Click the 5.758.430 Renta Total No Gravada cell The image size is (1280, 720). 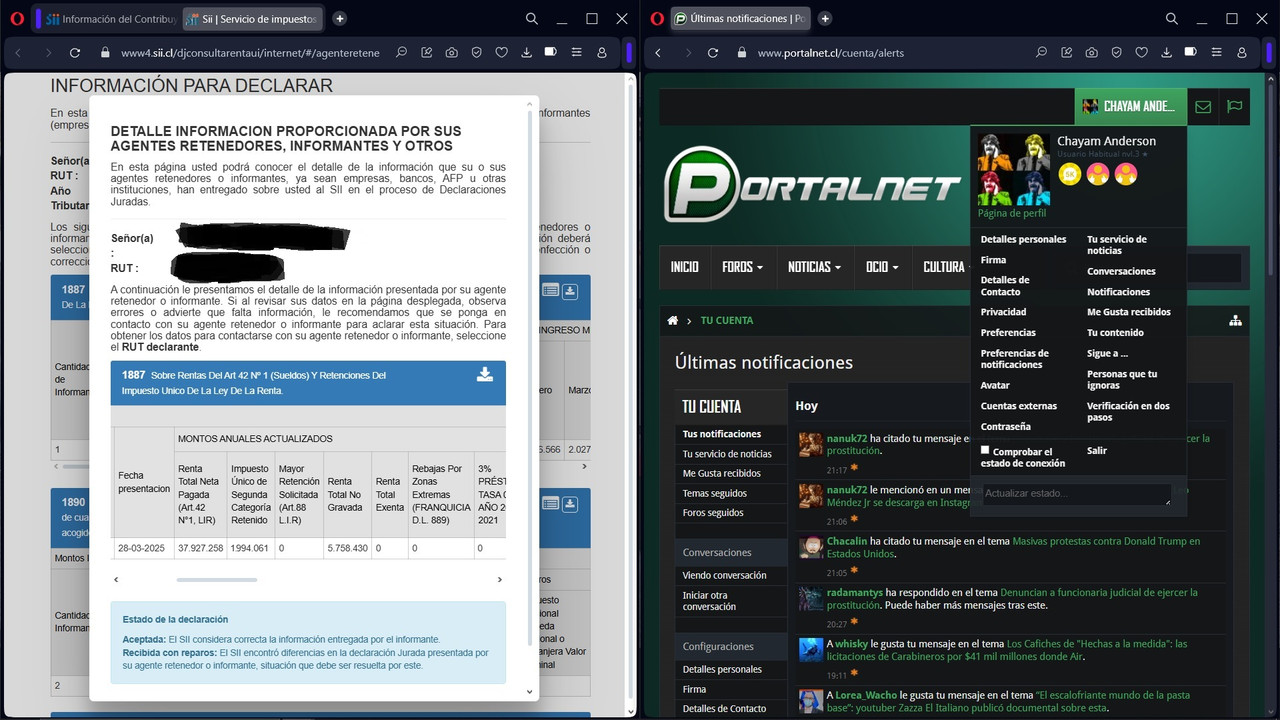click(347, 548)
